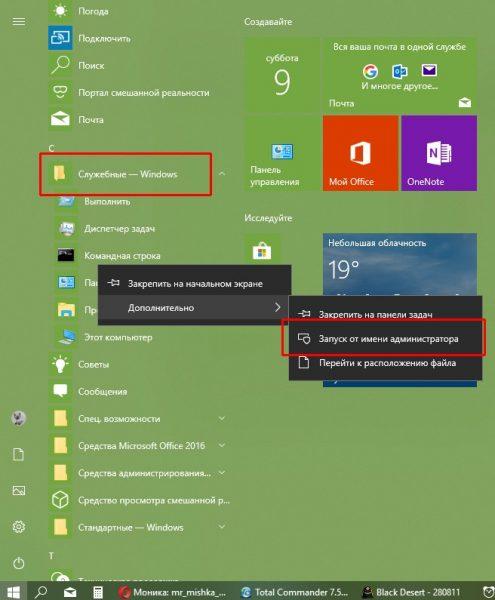
Task: Click the Windows Start button
Action: (x=13, y=591)
